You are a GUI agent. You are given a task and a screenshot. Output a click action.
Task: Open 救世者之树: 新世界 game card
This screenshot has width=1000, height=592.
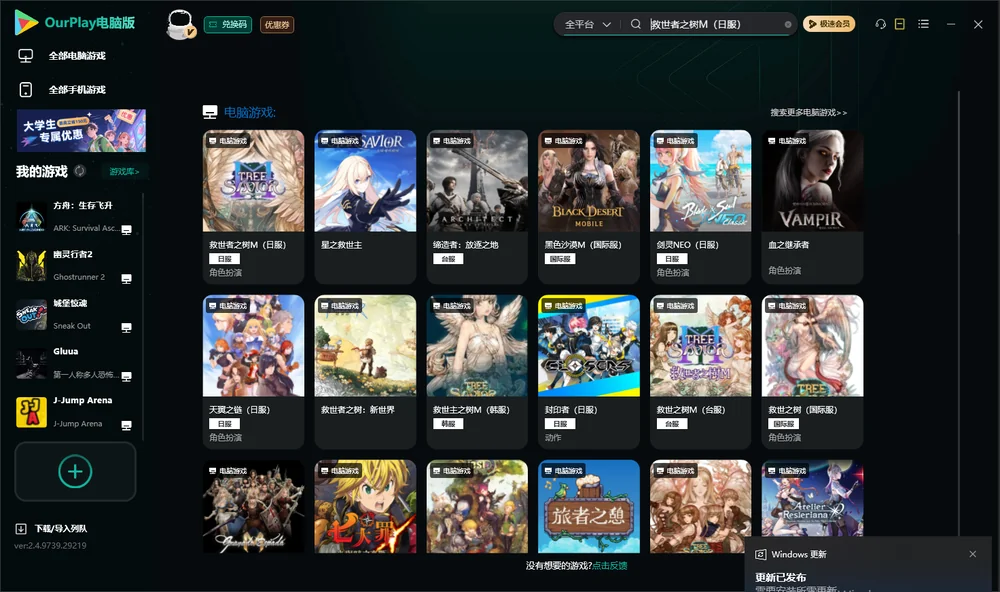click(365, 371)
